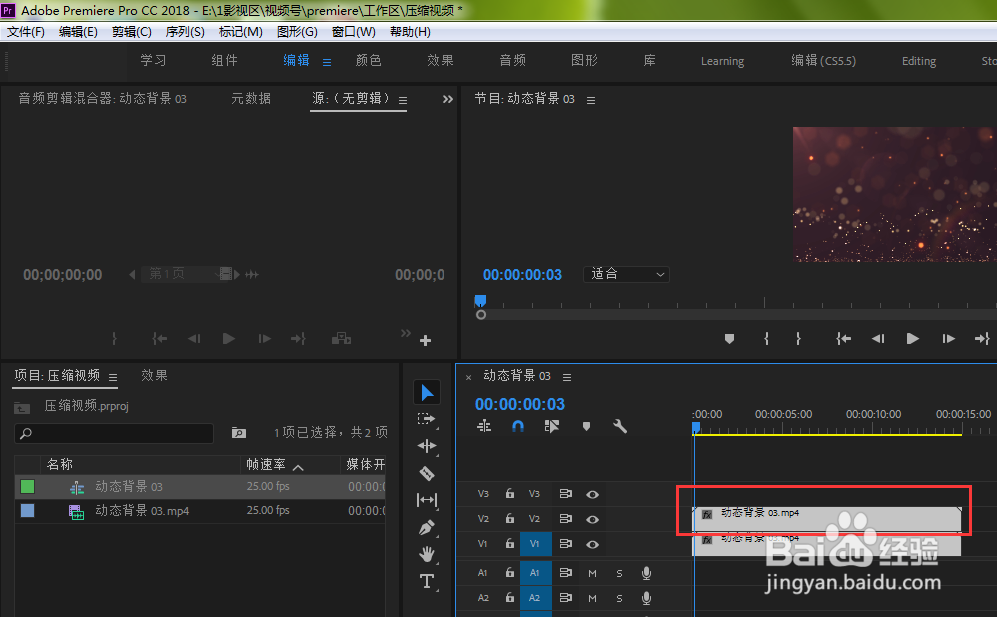Image resolution: width=997 pixels, height=617 pixels.
Task: Open 效果 tab beside project panel
Action: click(155, 375)
